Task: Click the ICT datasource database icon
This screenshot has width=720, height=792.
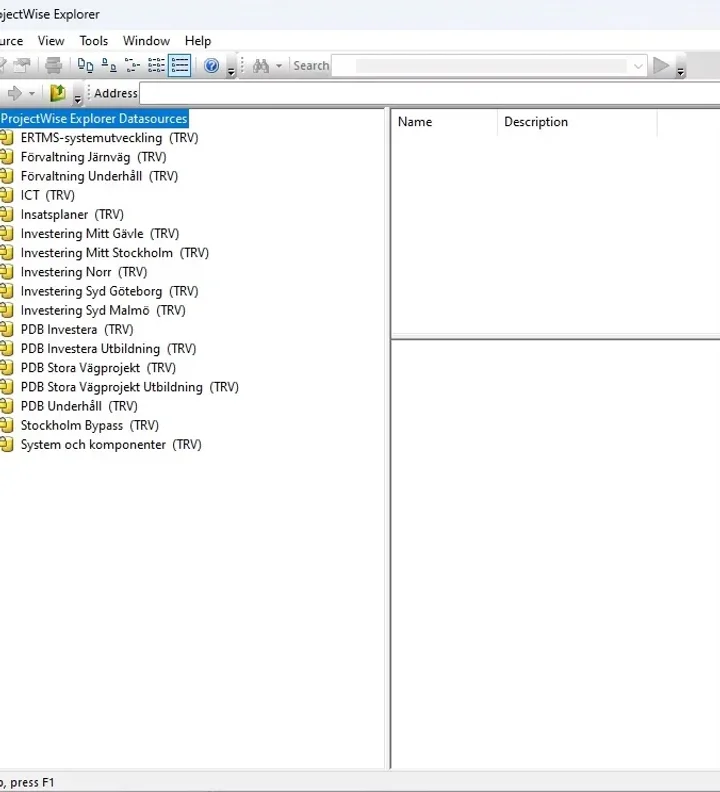Action: click(x=7, y=195)
